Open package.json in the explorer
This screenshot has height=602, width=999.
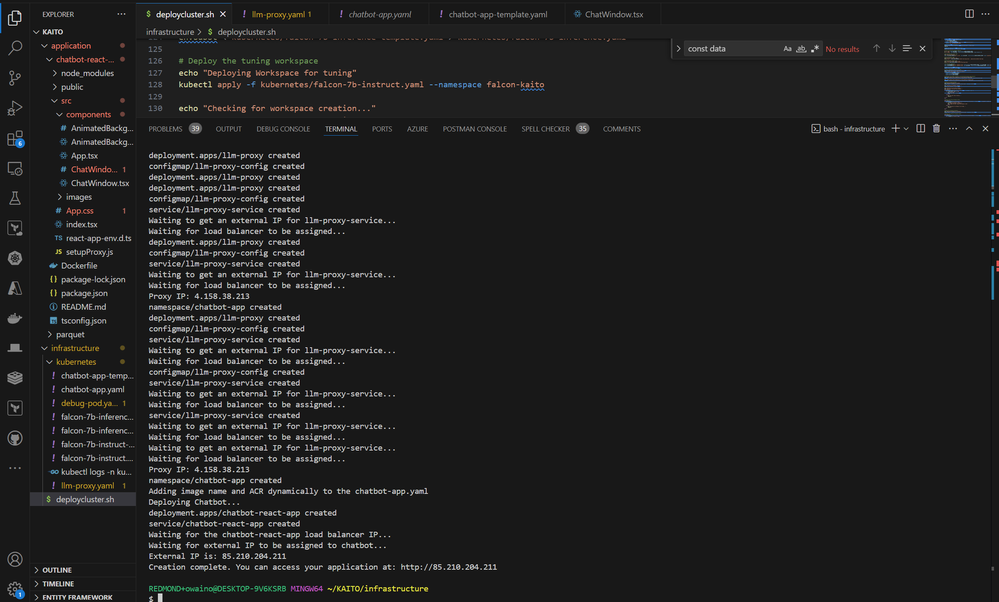click(x=84, y=293)
